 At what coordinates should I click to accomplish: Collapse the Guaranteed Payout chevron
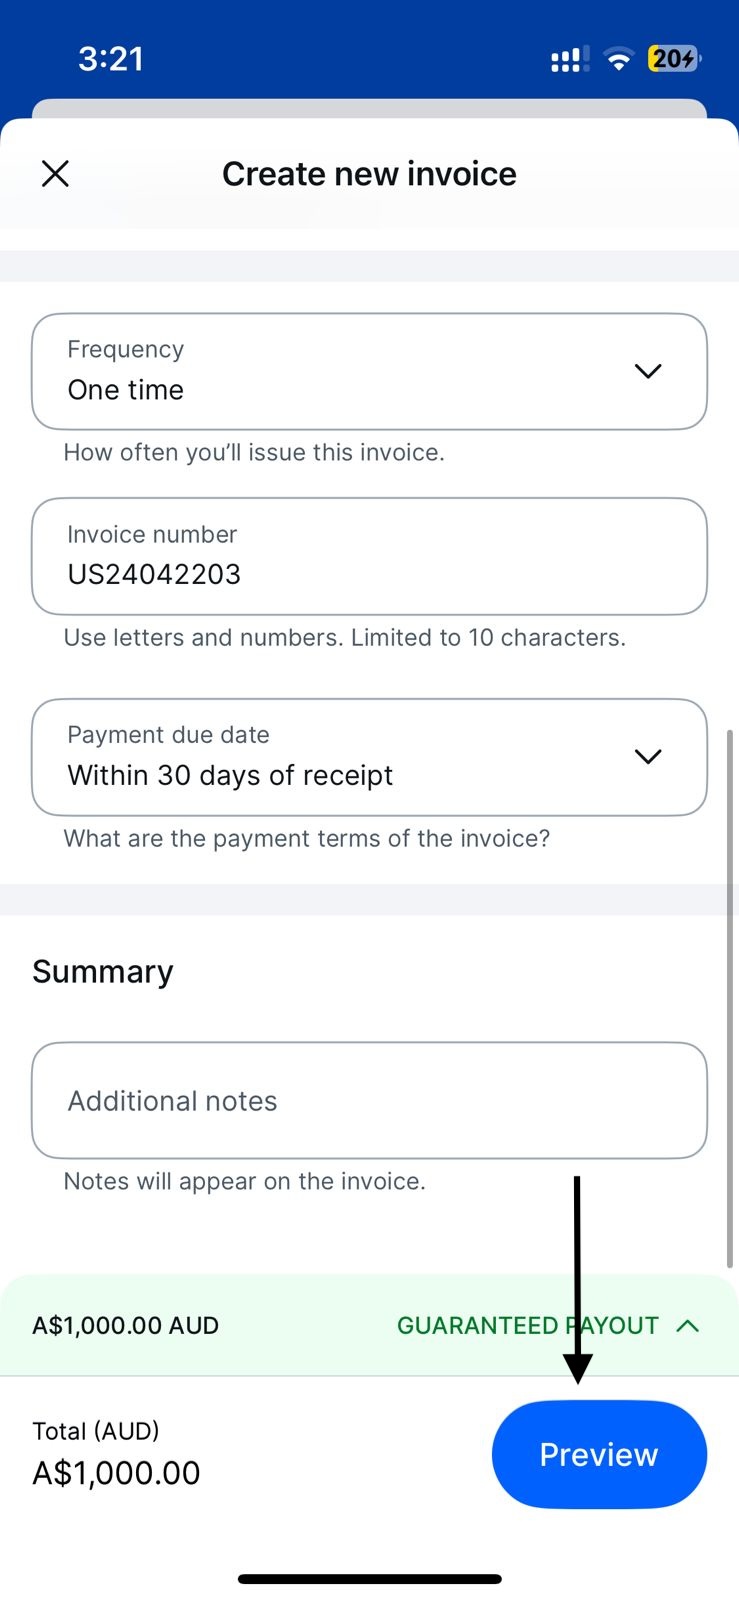(x=688, y=1326)
